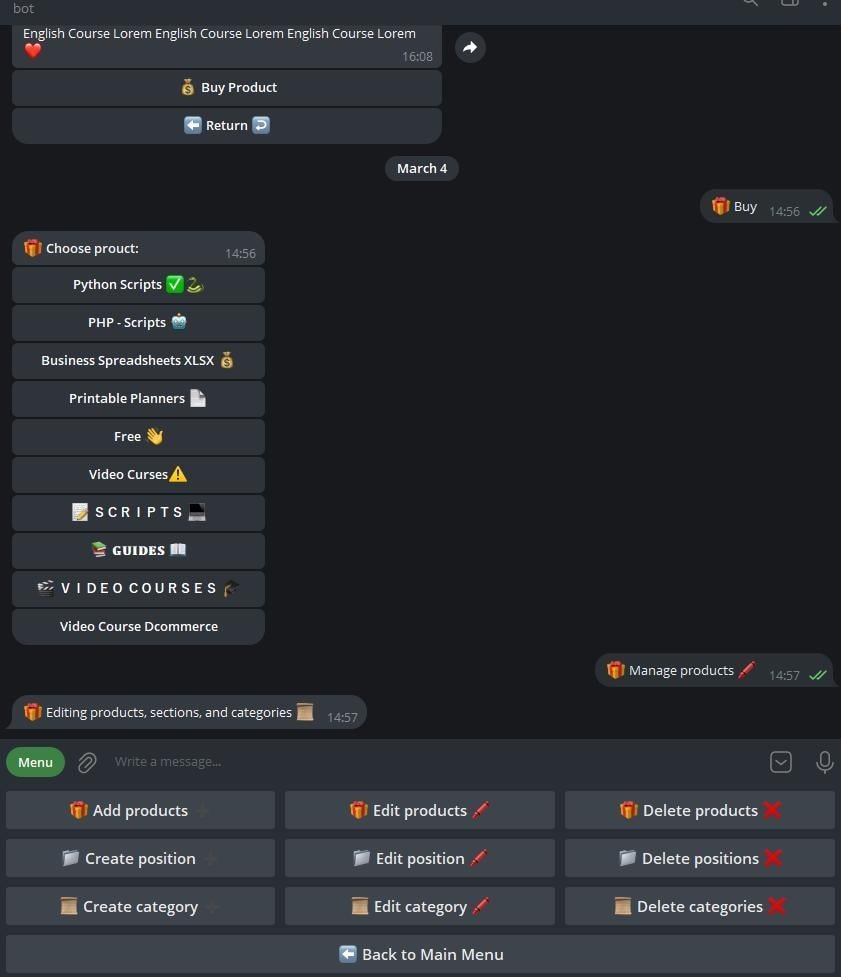
Task: Open the search icon in chat header
Action: coord(751,2)
